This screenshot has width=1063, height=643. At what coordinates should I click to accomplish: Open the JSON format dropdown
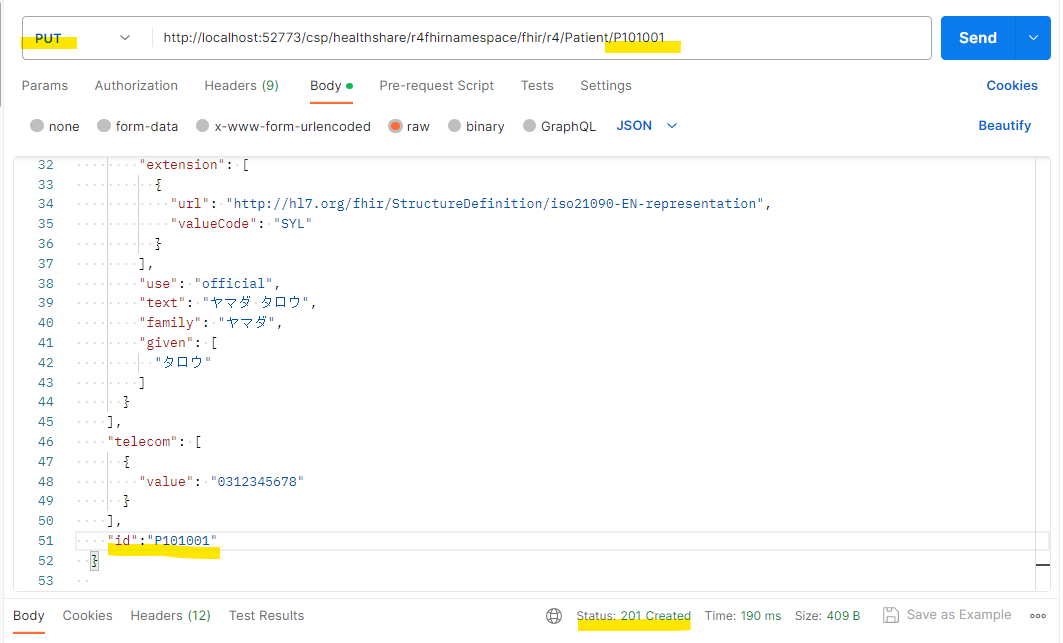tap(646, 126)
